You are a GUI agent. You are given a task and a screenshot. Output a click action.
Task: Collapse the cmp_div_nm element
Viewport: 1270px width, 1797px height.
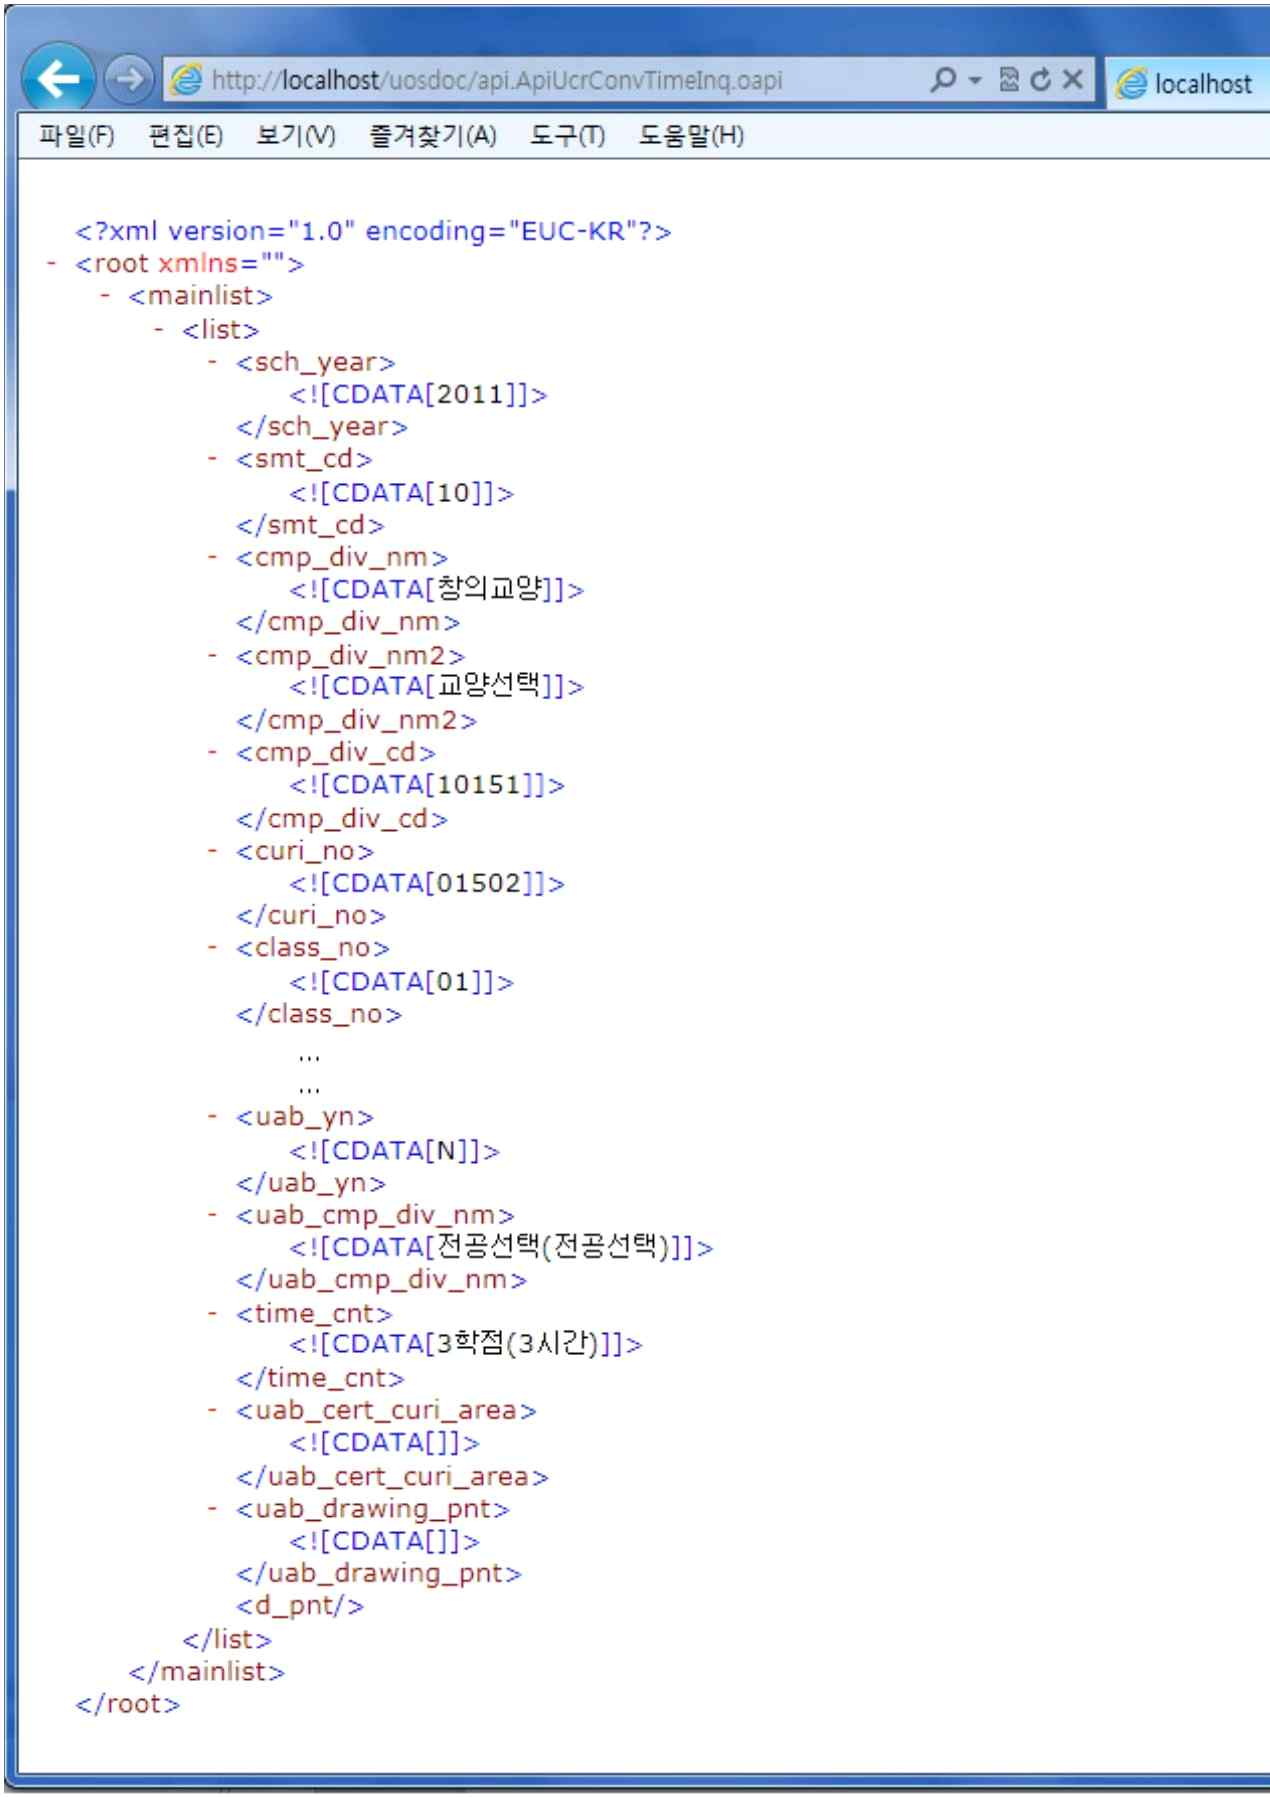point(213,556)
